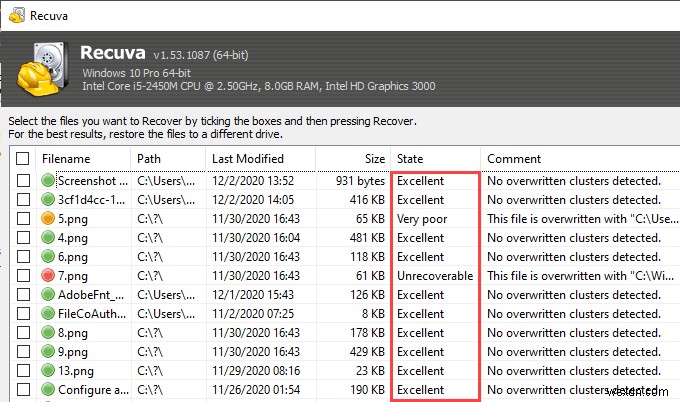Click orange status icon of 5.png
Image resolution: width=680 pixels, height=402 pixels.
[48, 219]
